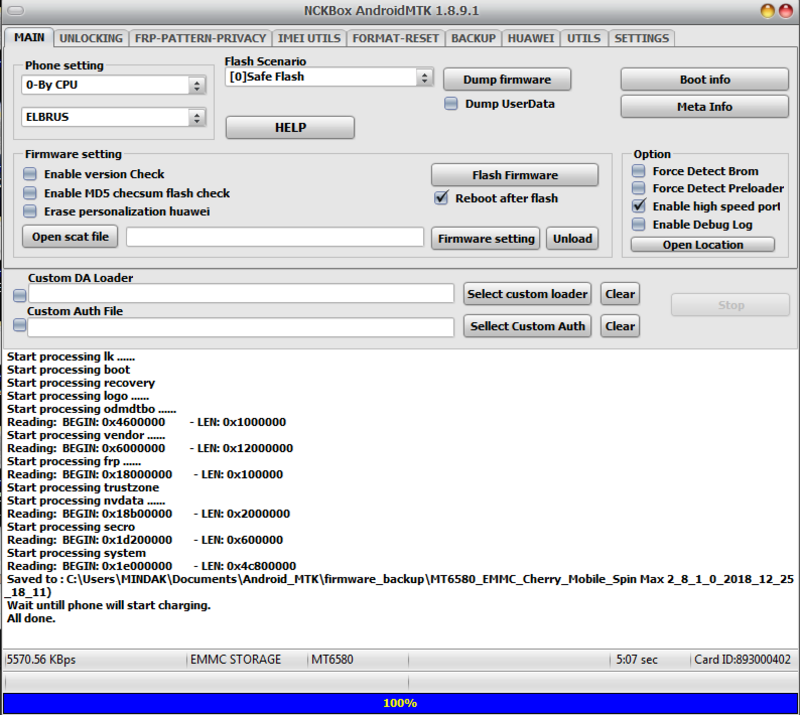Viewport: 800px width, 715px height.
Task: Click 'Start processing recovery' log line
Action: (81, 383)
